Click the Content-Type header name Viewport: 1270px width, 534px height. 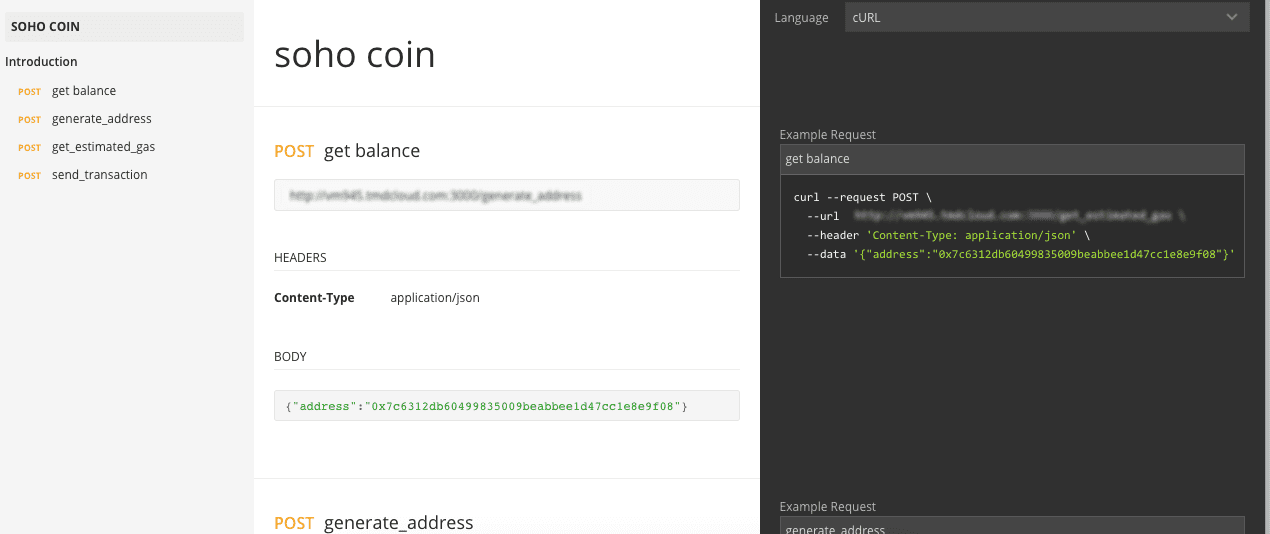click(314, 298)
